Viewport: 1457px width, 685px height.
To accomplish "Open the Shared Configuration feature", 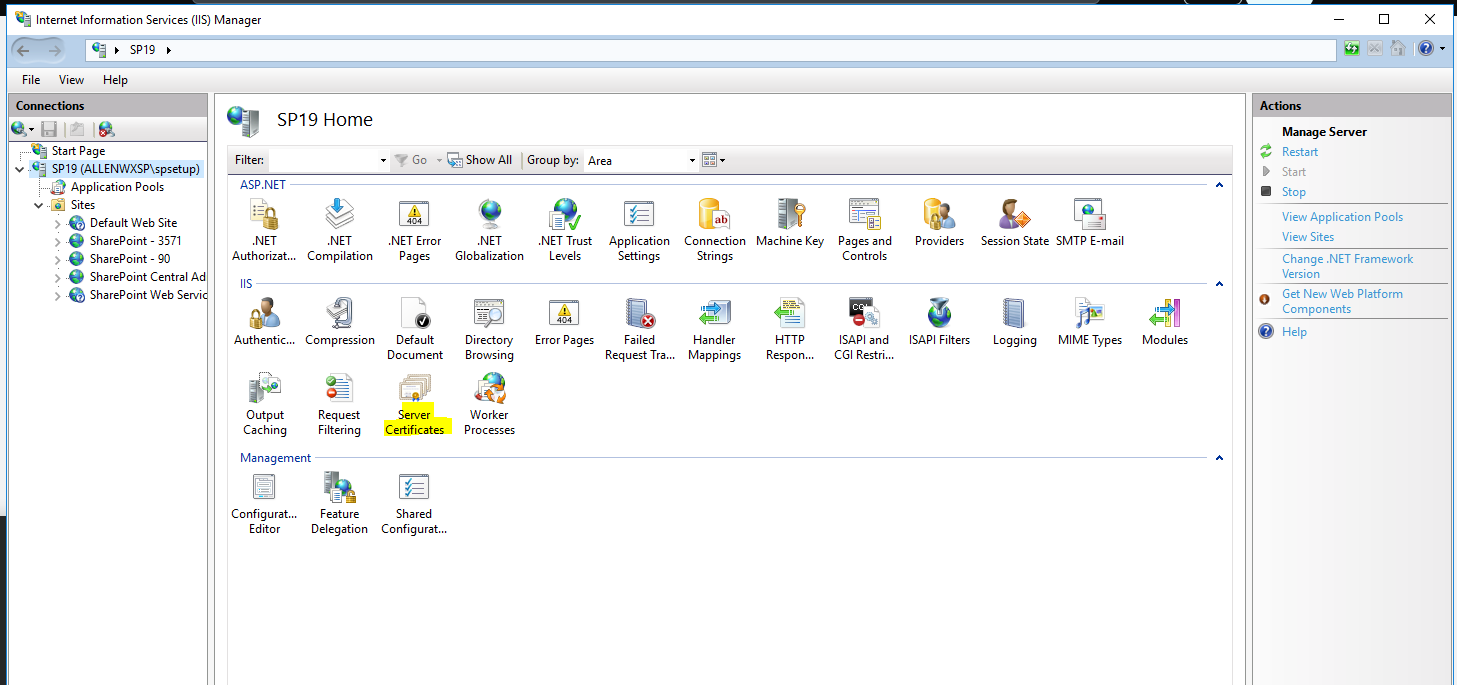I will click(414, 503).
